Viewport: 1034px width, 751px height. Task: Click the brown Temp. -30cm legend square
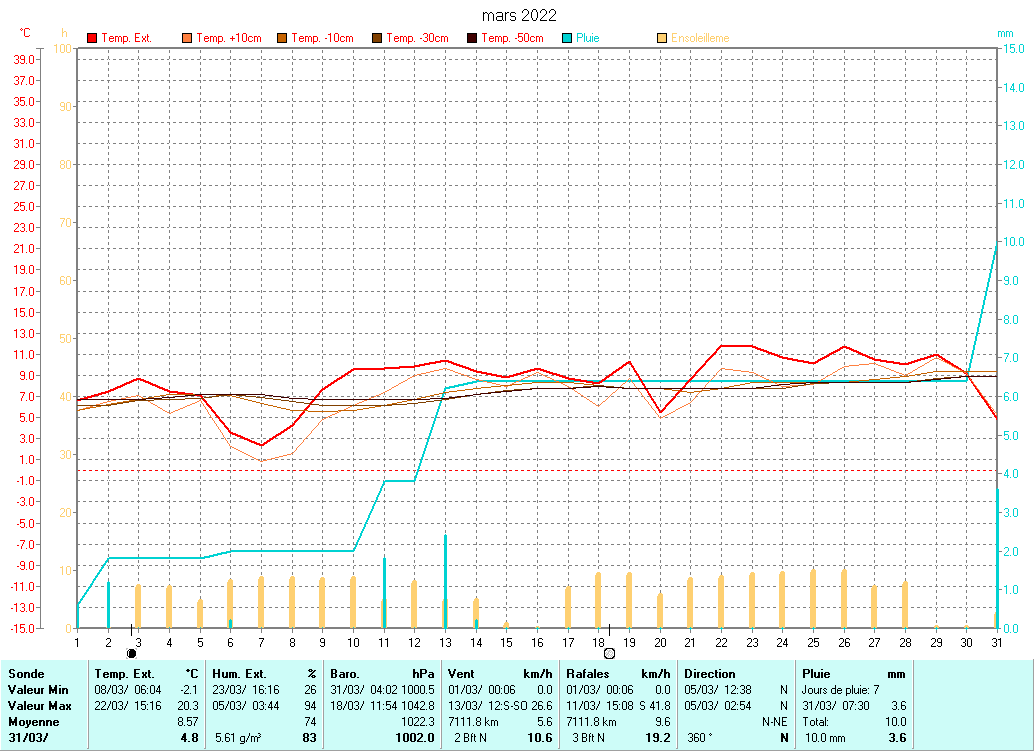click(x=377, y=38)
